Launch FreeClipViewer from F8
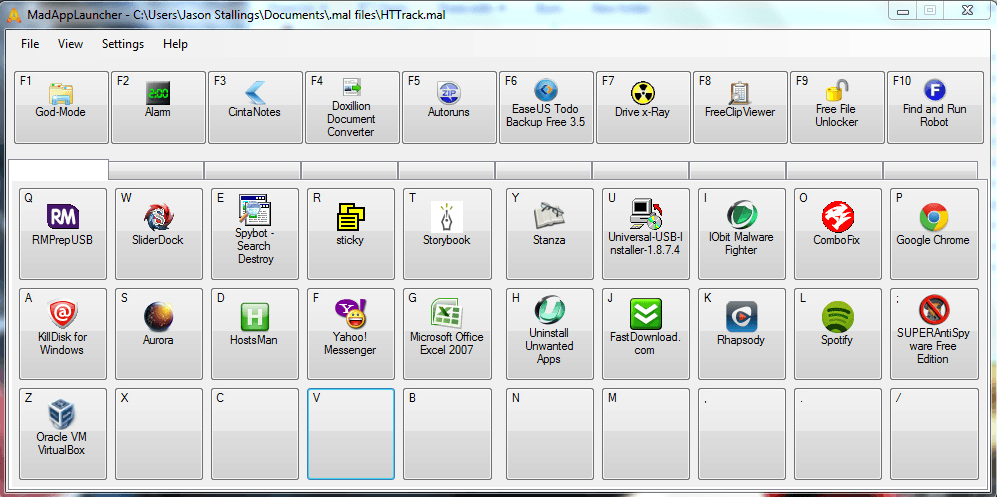The width and height of the screenshot is (997, 497). pyautogui.click(x=740, y=107)
